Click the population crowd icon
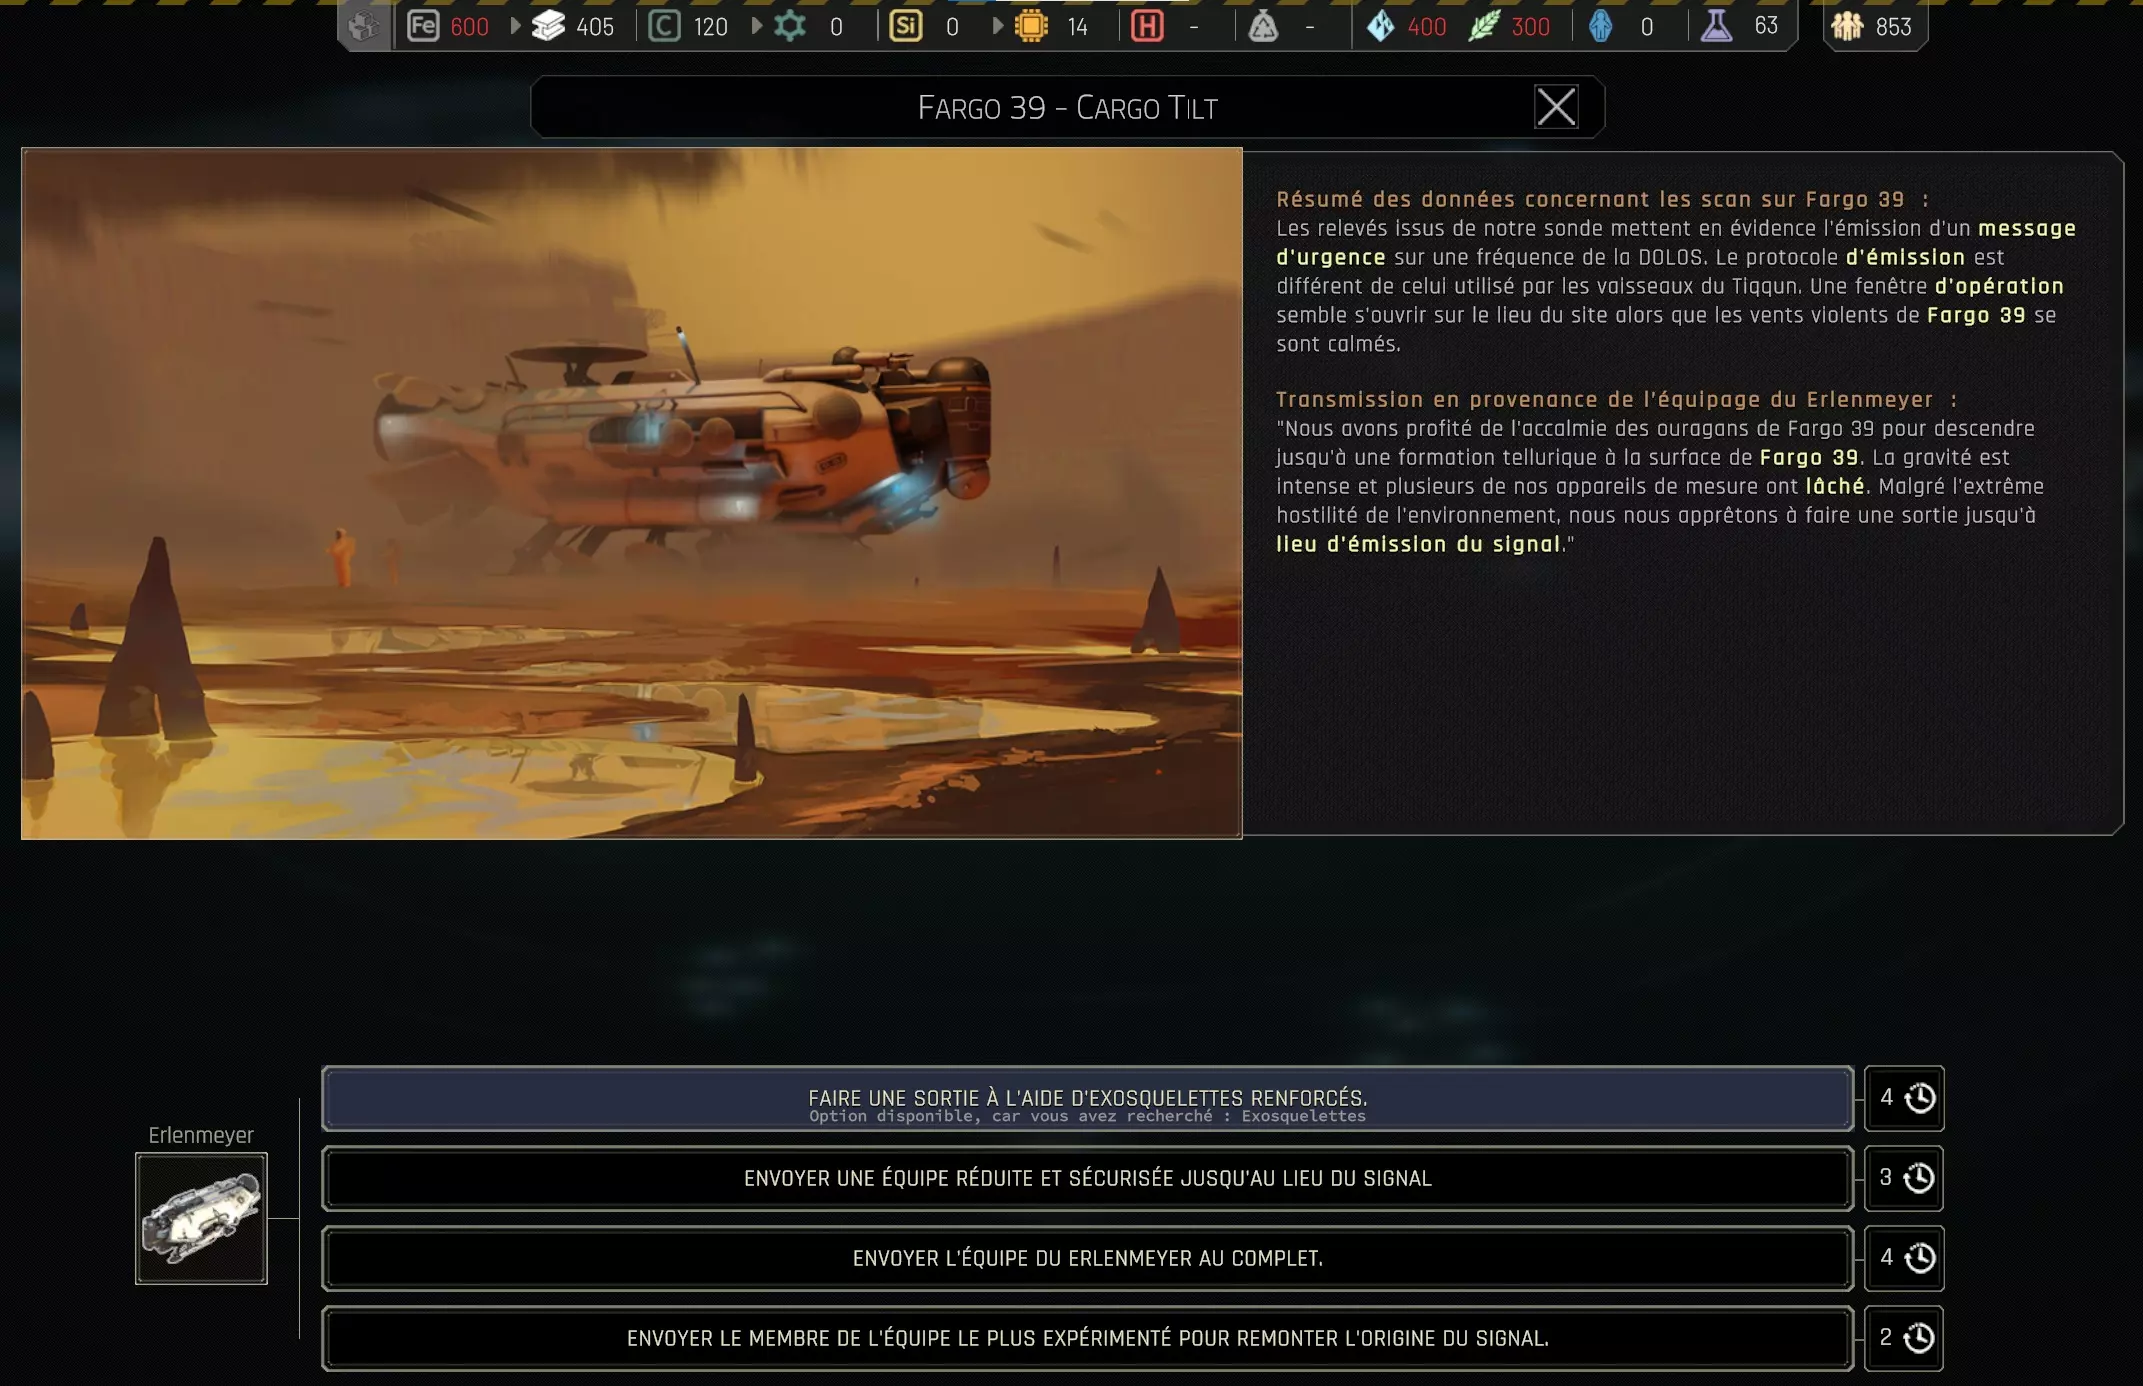Image resolution: width=2143 pixels, height=1386 pixels. click(x=1847, y=26)
